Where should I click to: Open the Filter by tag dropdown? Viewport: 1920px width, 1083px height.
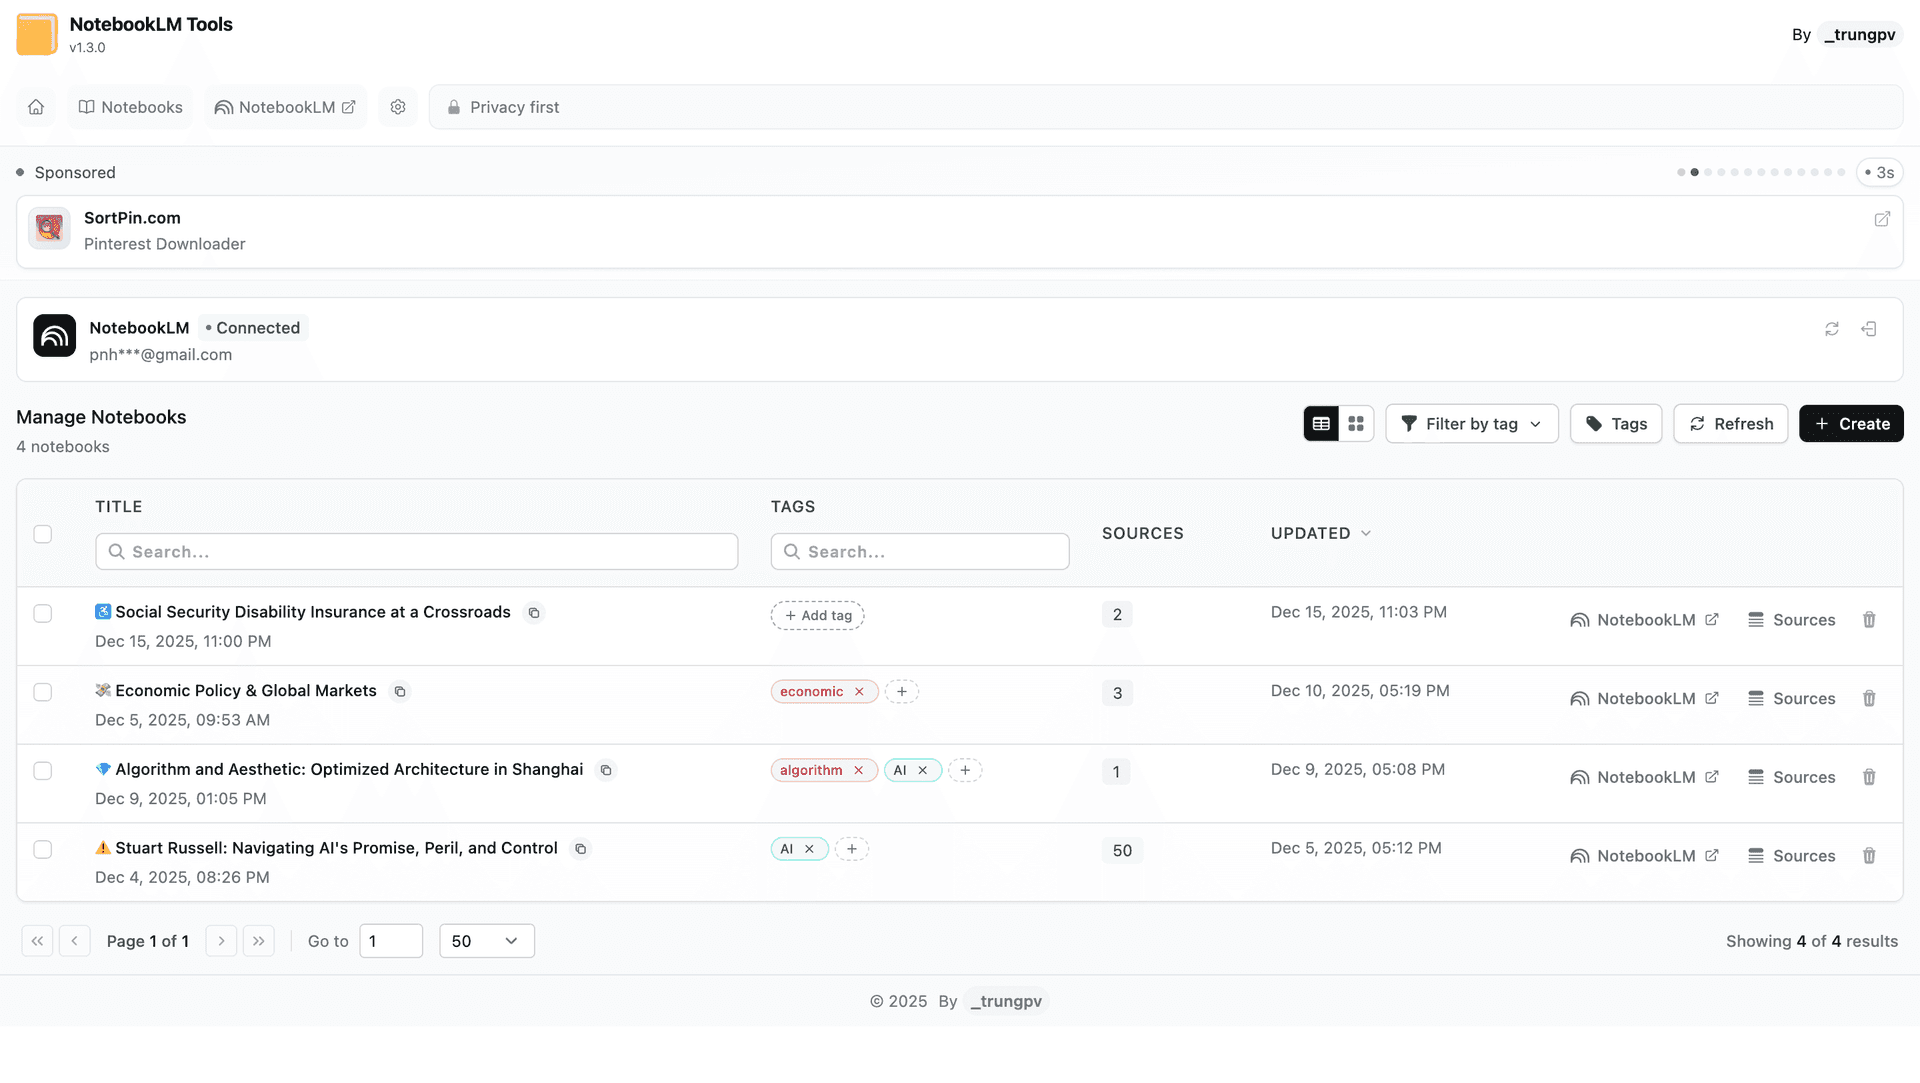[x=1471, y=423]
